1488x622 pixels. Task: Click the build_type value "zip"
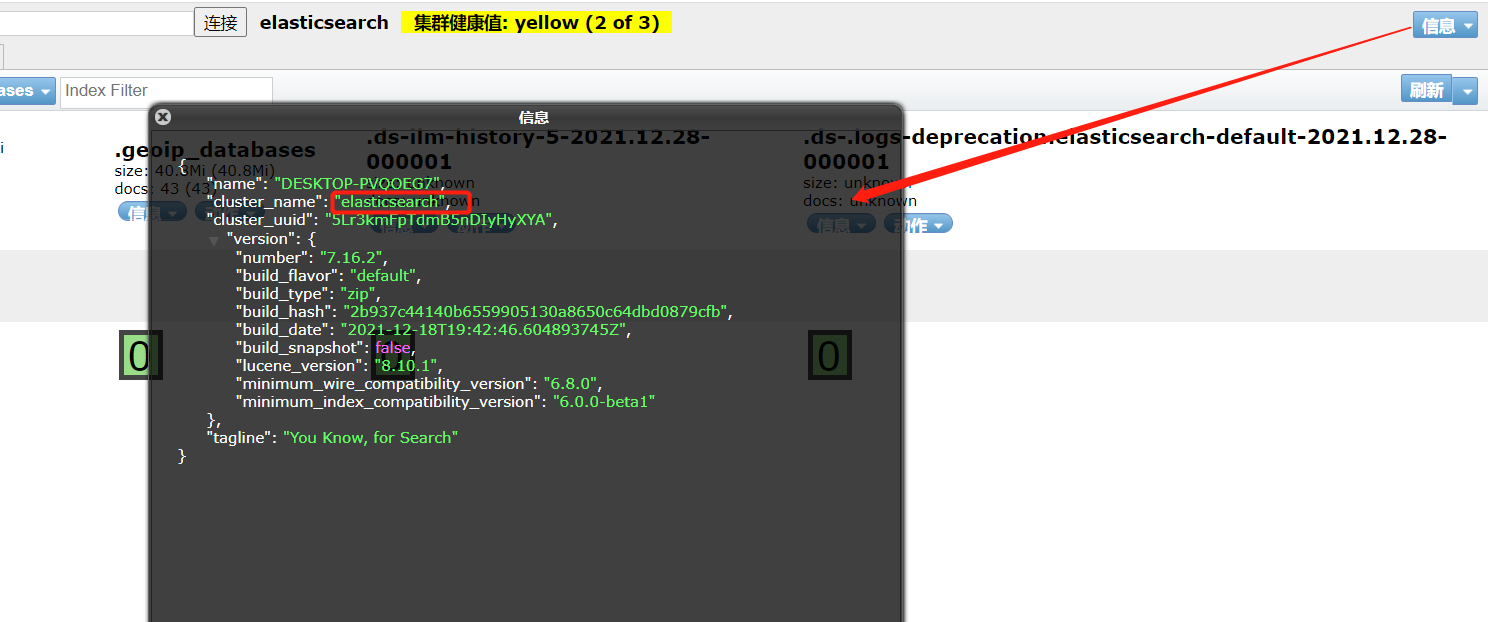(358, 294)
